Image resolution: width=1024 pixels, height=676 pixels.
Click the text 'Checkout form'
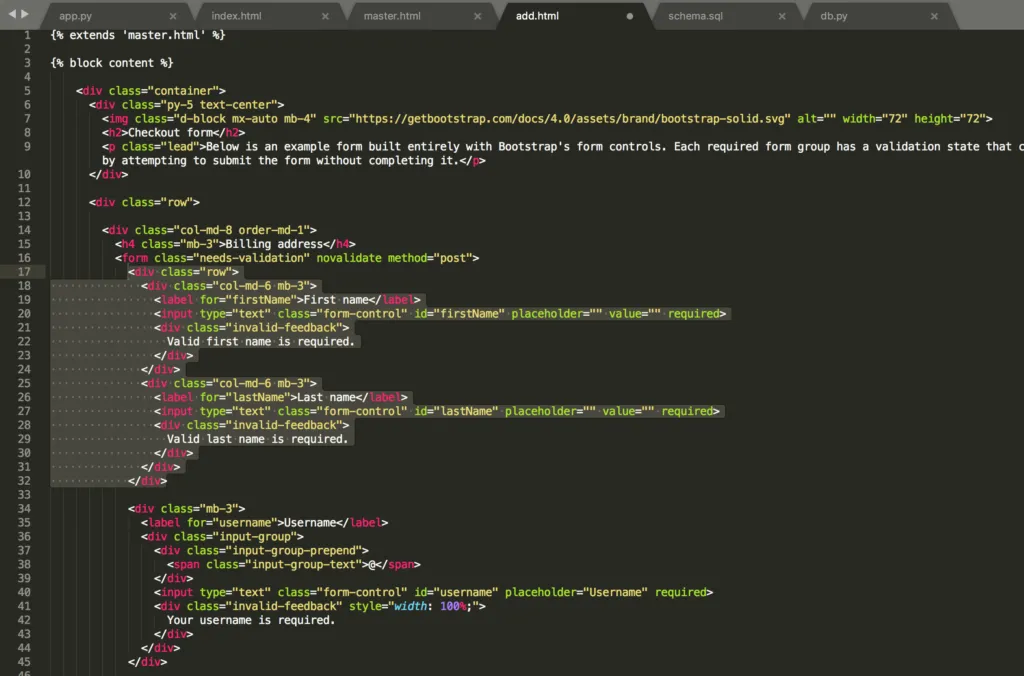pos(170,133)
